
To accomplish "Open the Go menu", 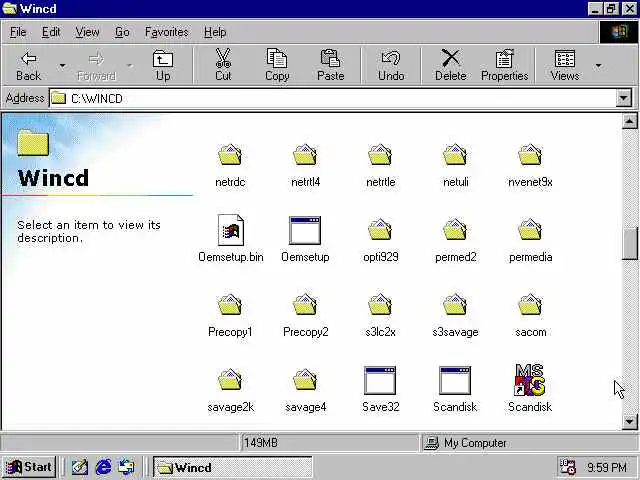I will (x=122, y=32).
